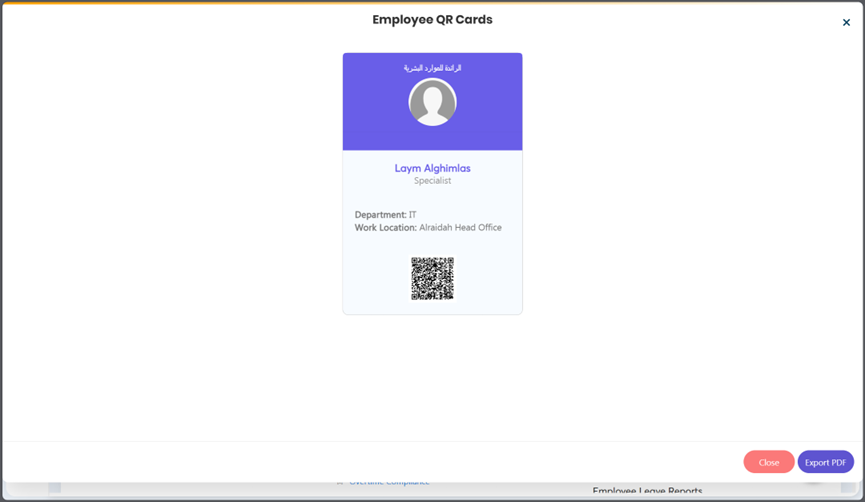Click the IT department value
The image size is (865, 502).
pos(412,215)
